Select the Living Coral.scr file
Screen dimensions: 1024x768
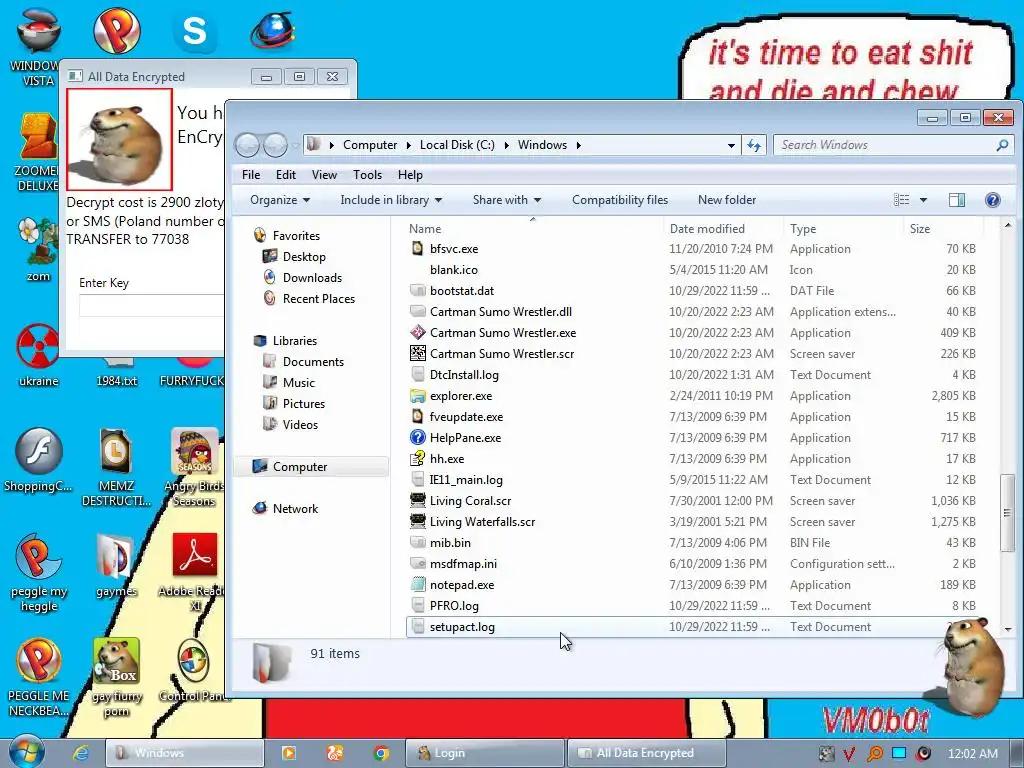pos(470,501)
